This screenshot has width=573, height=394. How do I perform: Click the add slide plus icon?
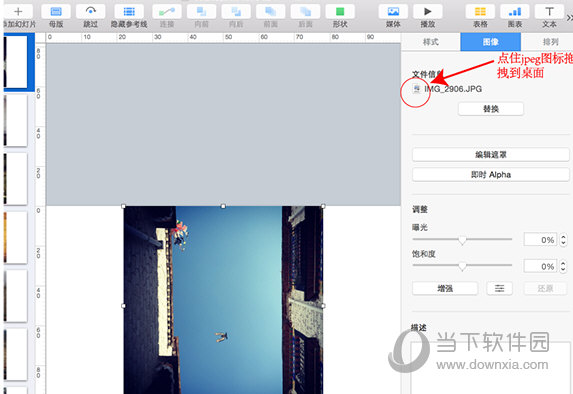click(x=18, y=12)
